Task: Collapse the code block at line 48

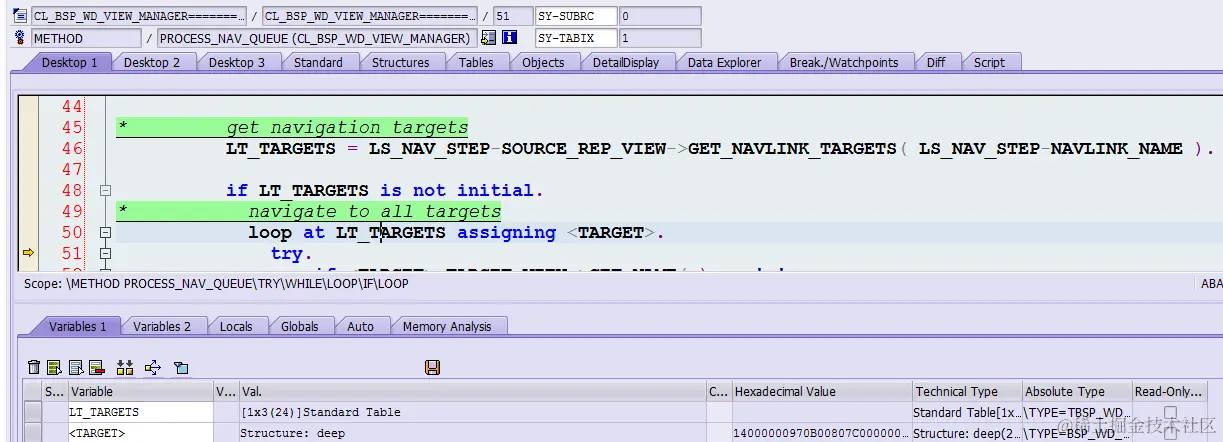Action: point(106,191)
